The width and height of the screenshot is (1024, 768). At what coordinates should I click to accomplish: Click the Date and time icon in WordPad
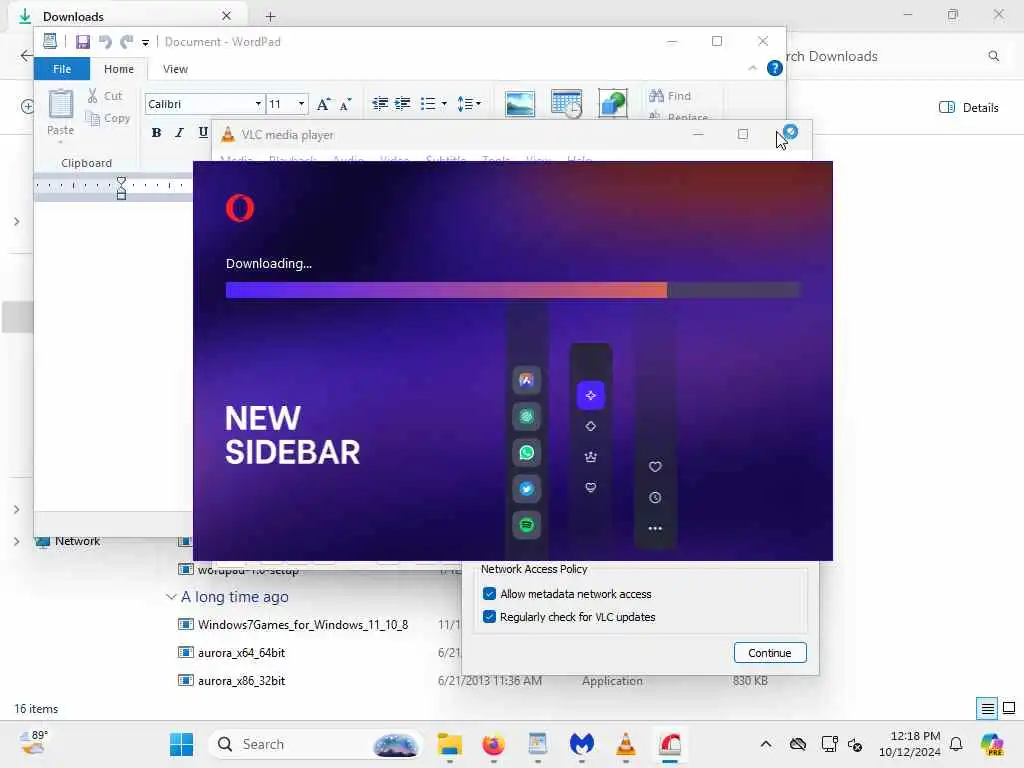(x=566, y=104)
